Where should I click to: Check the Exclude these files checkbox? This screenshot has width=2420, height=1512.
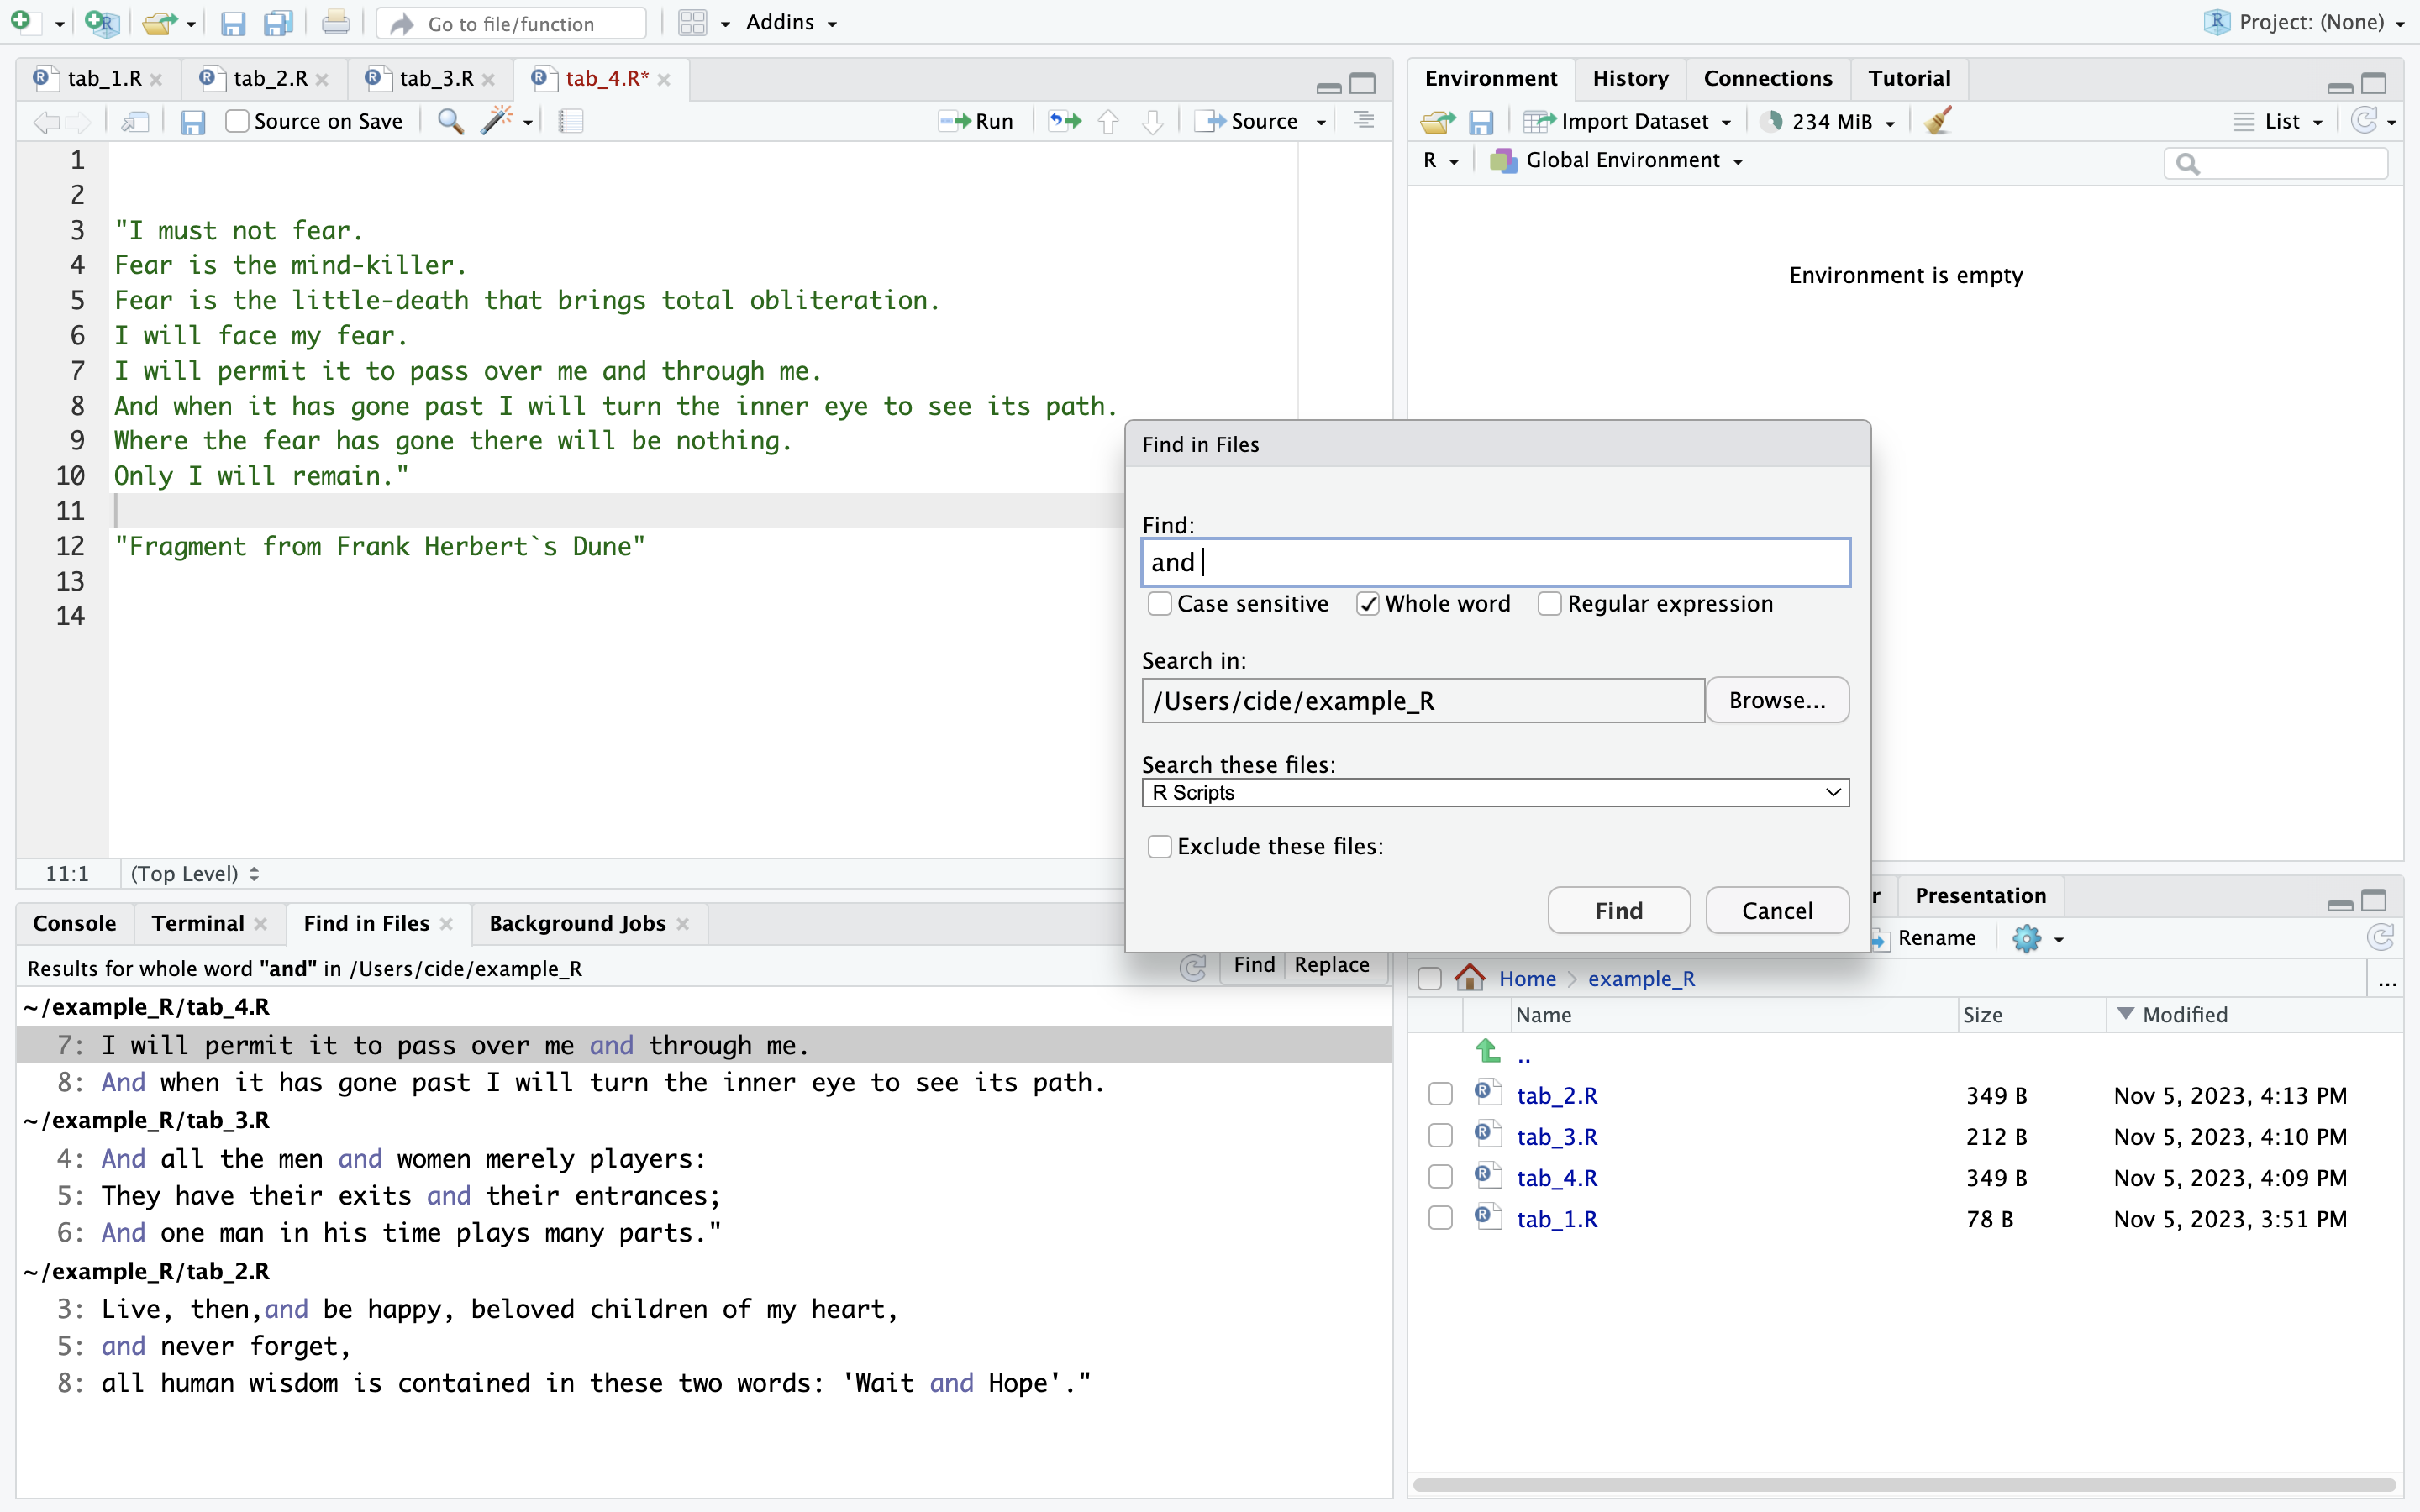[x=1159, y=847]
